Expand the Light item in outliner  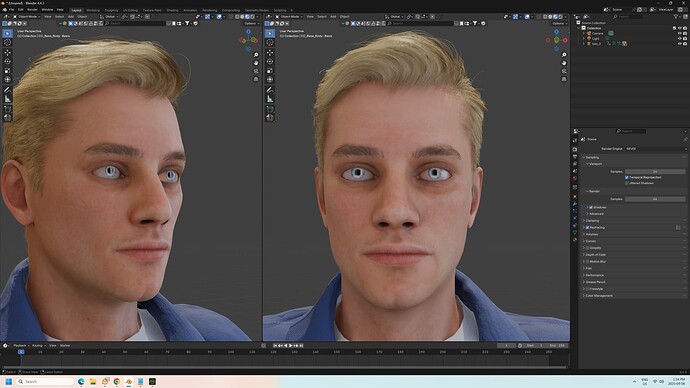click(x=584, y=39)
